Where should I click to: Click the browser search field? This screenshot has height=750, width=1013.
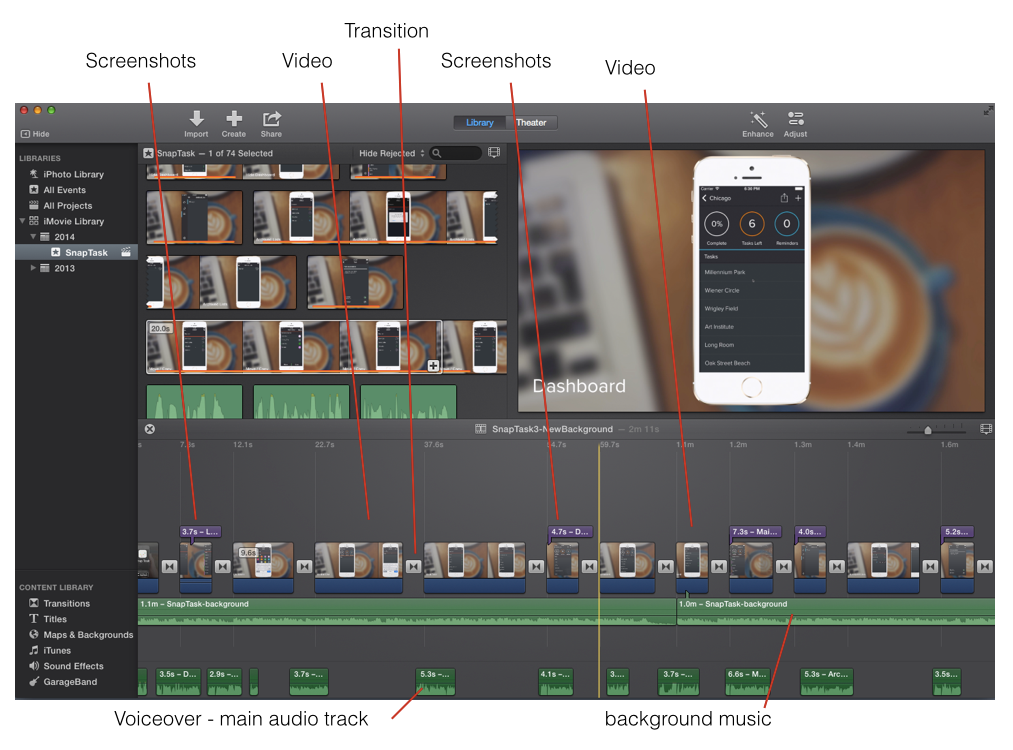click(x=456, y=153)
